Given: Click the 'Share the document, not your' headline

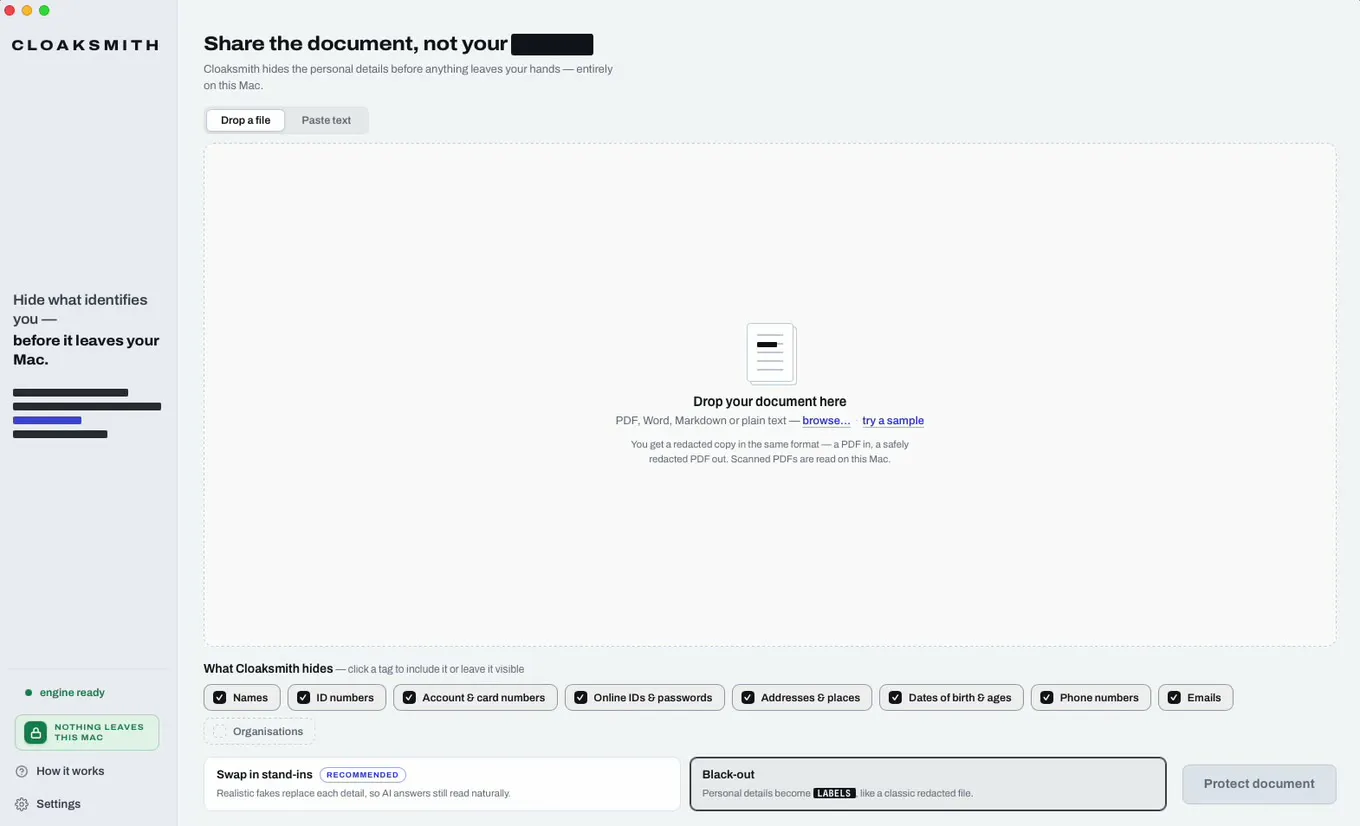Looking at the screenshot, I should pyautogui.click(x=356, y=44).
